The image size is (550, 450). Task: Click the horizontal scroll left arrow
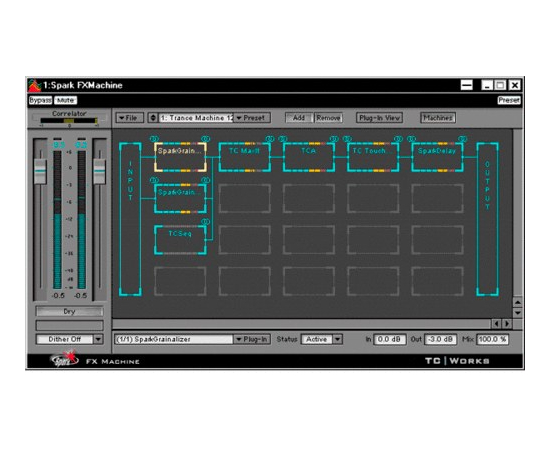point(496,324)
